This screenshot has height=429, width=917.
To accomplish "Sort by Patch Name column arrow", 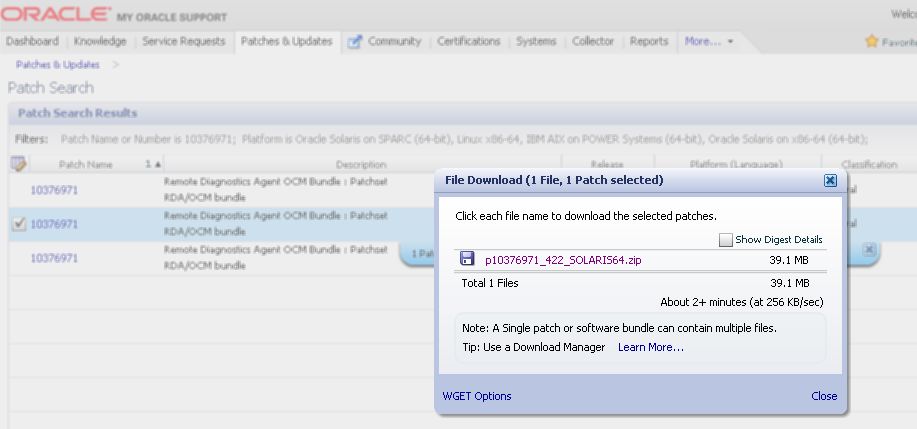I will click(x=158, y=164).
